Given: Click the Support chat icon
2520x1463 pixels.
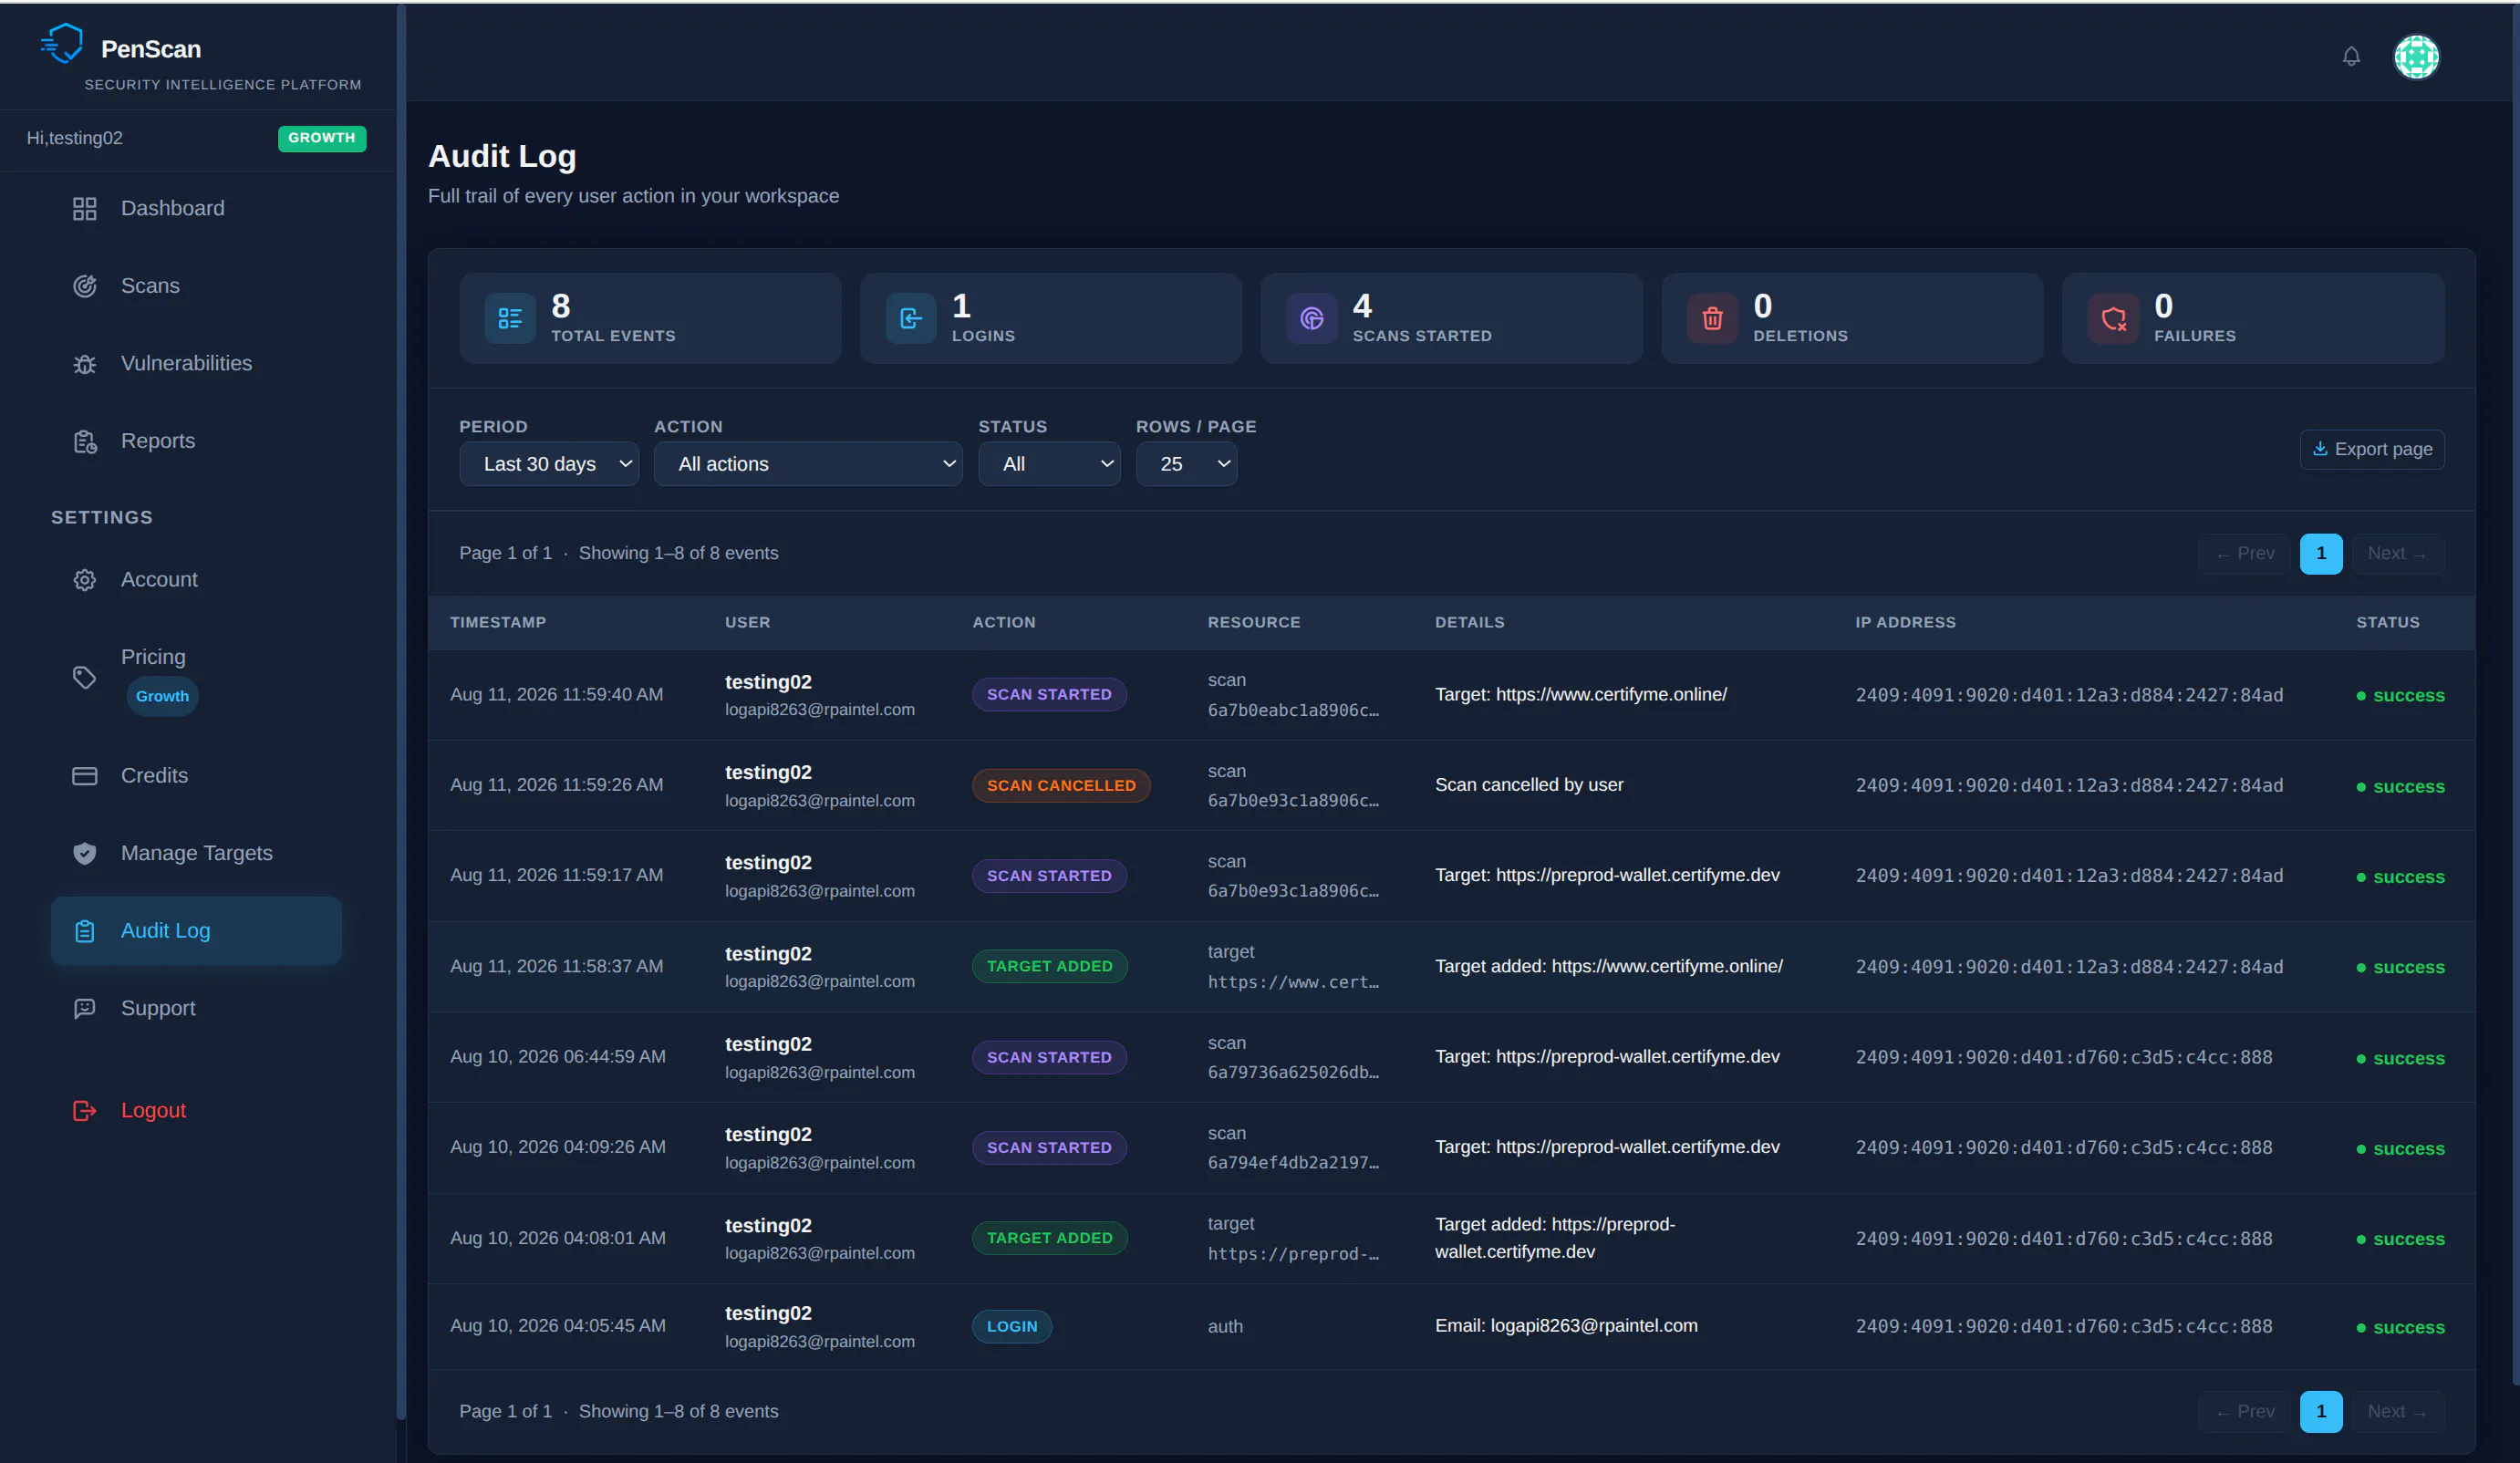Looking at the screenshot, I should tap(85, 1008).
